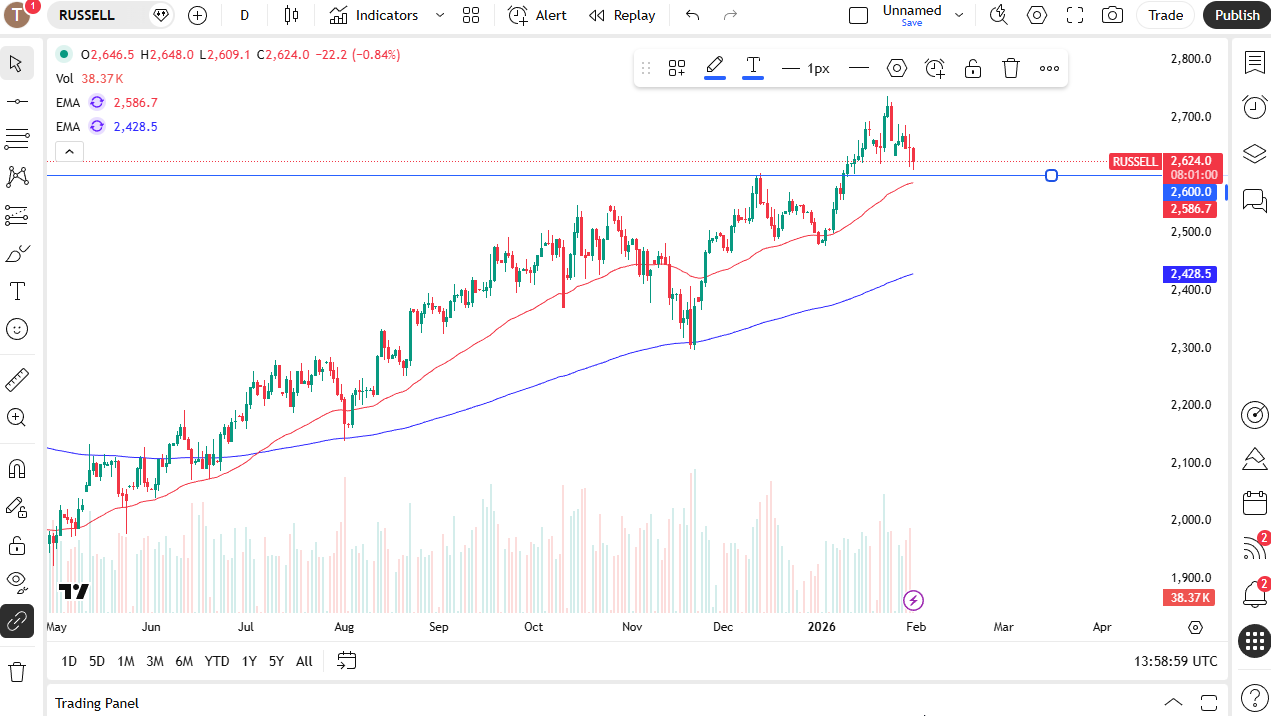Open the Fibonacci retracement tools

(x=17, y=139)
